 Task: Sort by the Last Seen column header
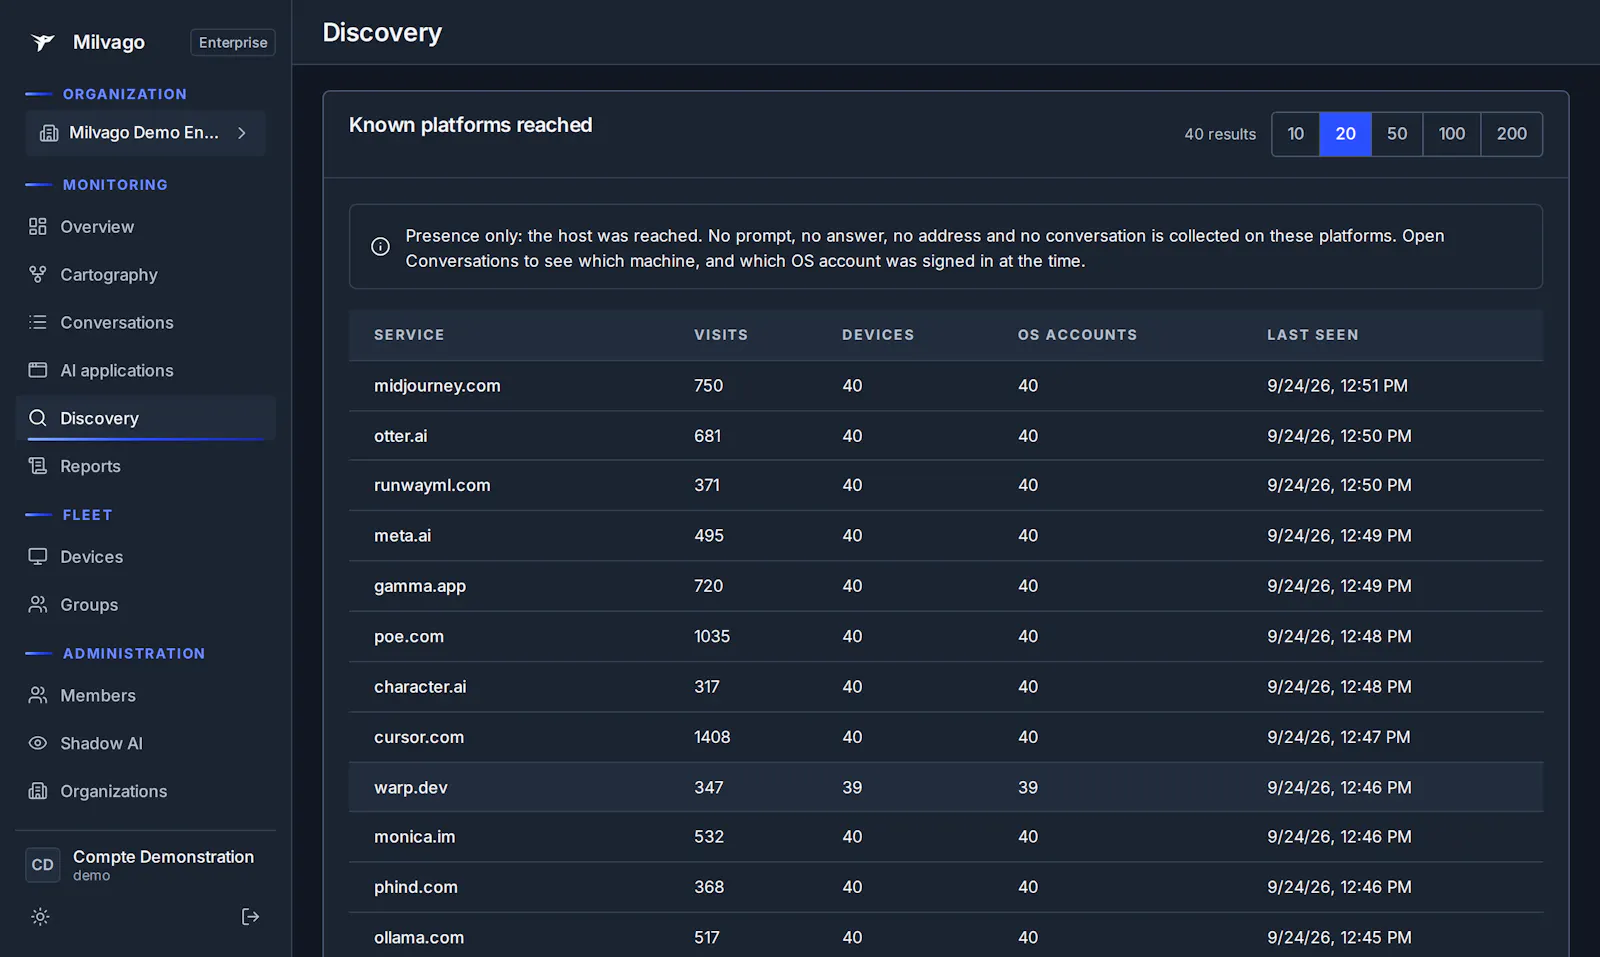1313,335
